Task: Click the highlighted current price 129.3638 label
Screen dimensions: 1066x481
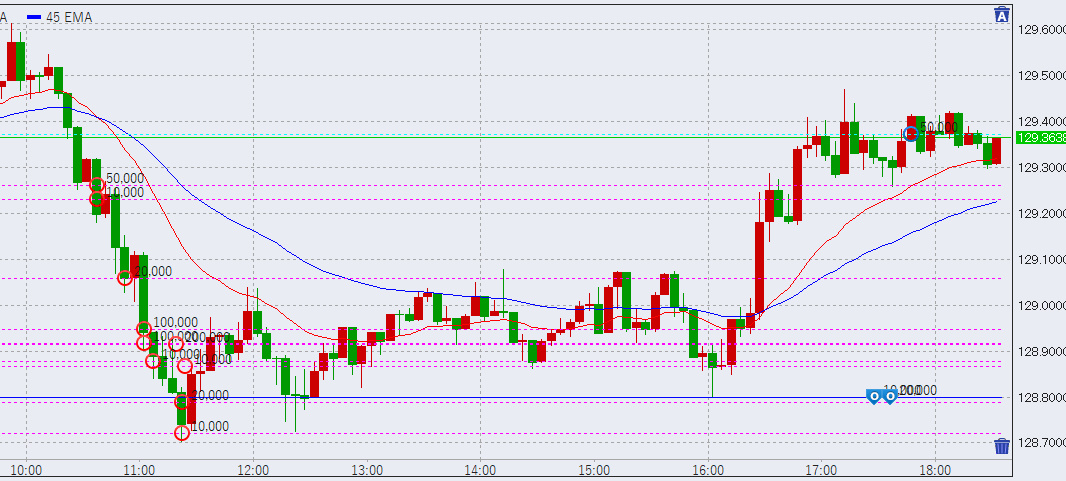Action: tap(1040, 137)
